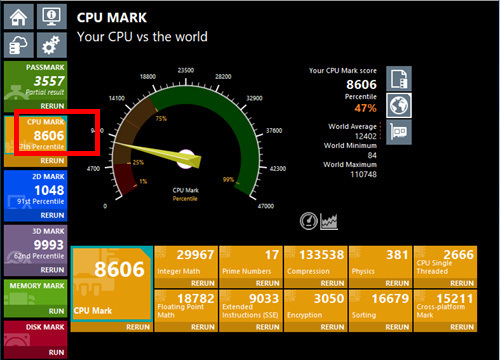Switch to the distribution chart view icon
Screen dimensions: 500x360
[329, 221]
